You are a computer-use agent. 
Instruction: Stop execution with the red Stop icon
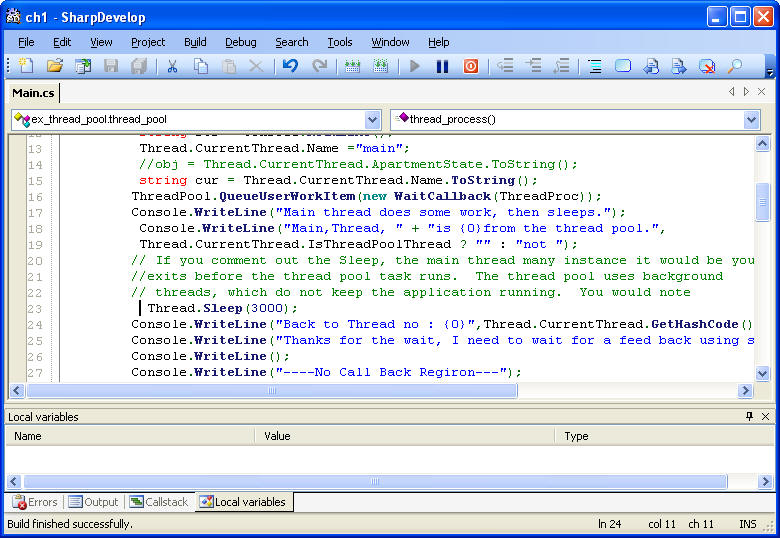470,66
